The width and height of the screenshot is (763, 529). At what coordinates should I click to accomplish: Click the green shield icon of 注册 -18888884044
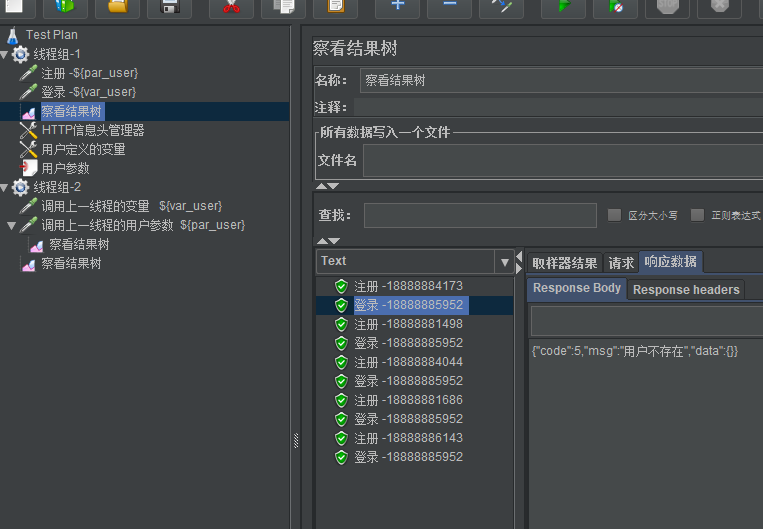(342, 362)
